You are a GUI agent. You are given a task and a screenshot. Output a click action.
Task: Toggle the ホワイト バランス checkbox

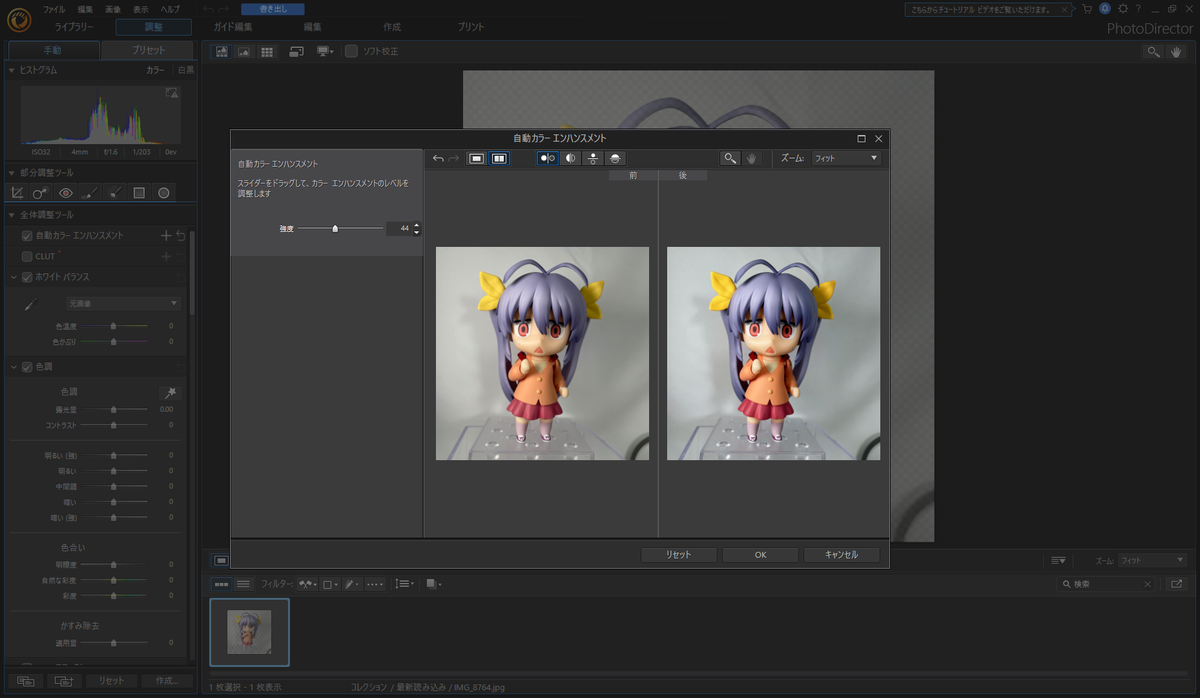point(28,276)
